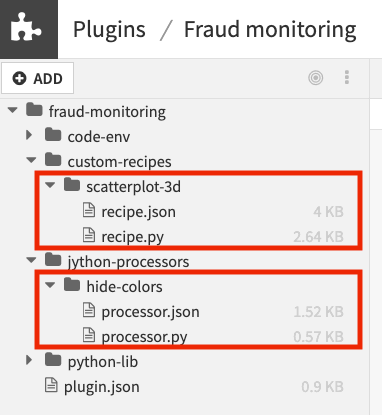The height and width of the screenshot is (415, 382).
Task: Select the hide-colors folder label
Action: 124,287
